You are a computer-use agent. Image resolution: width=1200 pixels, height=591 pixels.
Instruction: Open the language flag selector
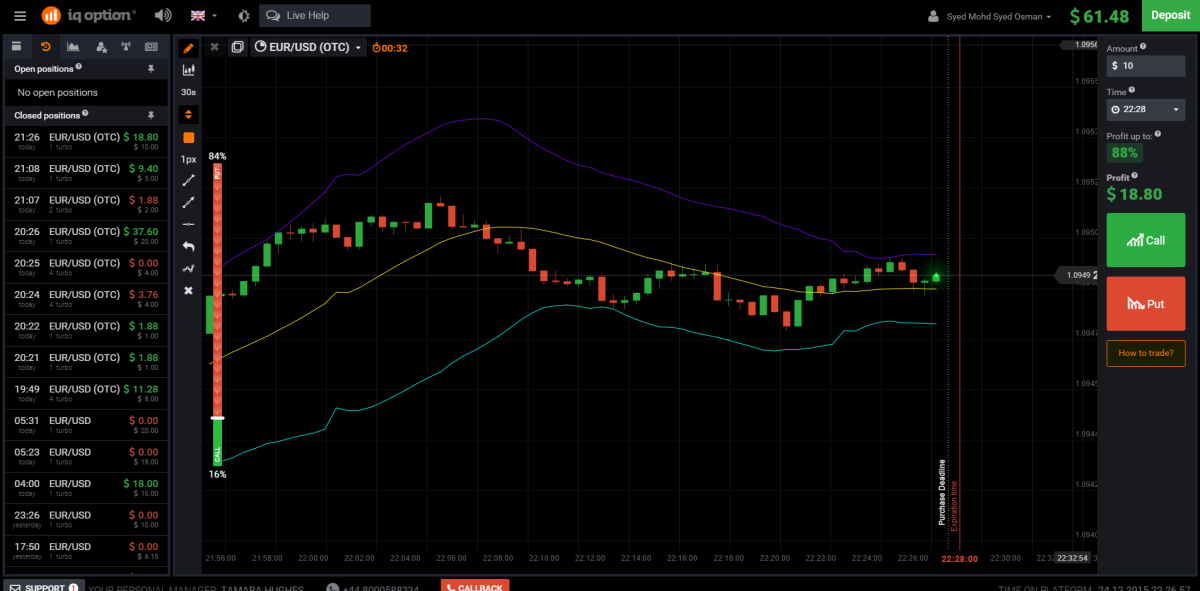pos(203,16)
